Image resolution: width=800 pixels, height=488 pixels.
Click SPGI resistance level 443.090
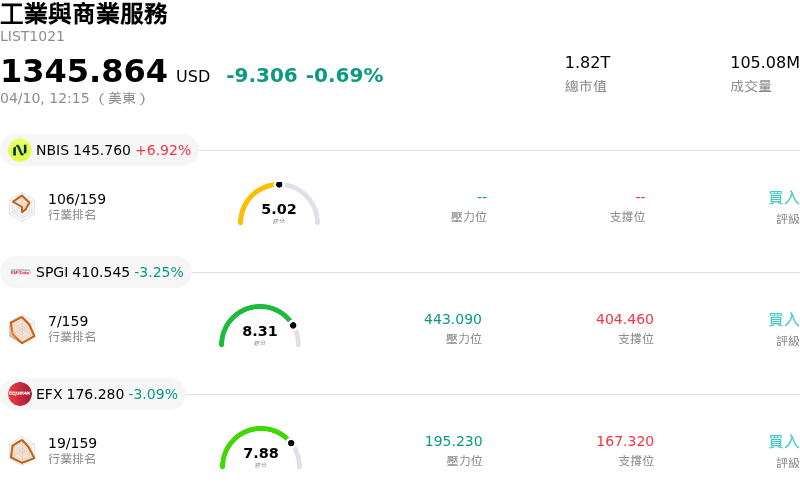coord(453,320)
